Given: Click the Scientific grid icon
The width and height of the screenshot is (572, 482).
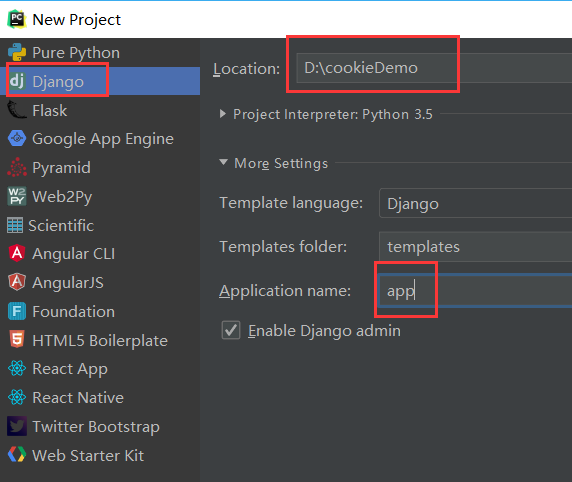Looking at the screenshot, I should click(x=15, y=225).
